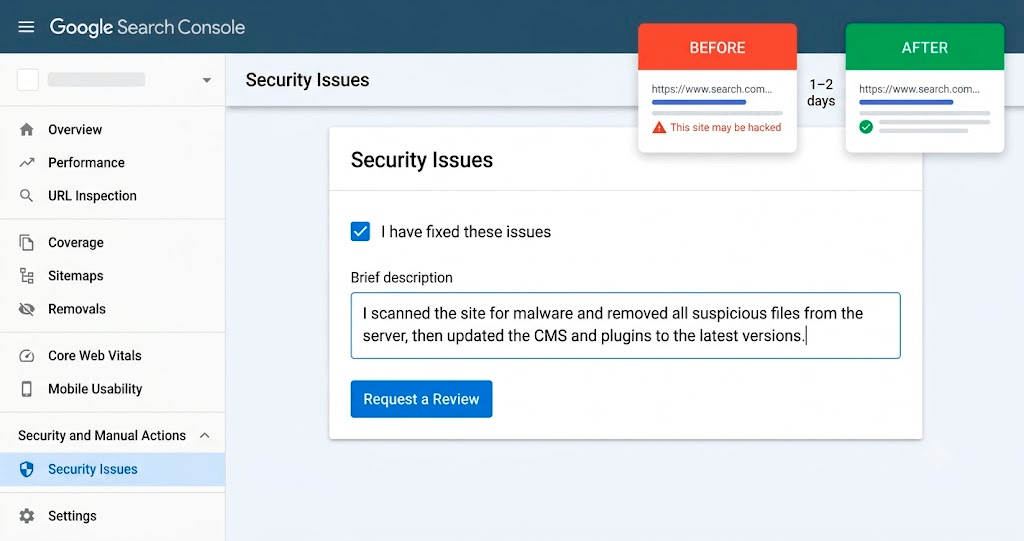Viewport: 1024px width, 541px height.
Task: Click the Core Web Vitals gauge icon
Action: pos(27,356)
